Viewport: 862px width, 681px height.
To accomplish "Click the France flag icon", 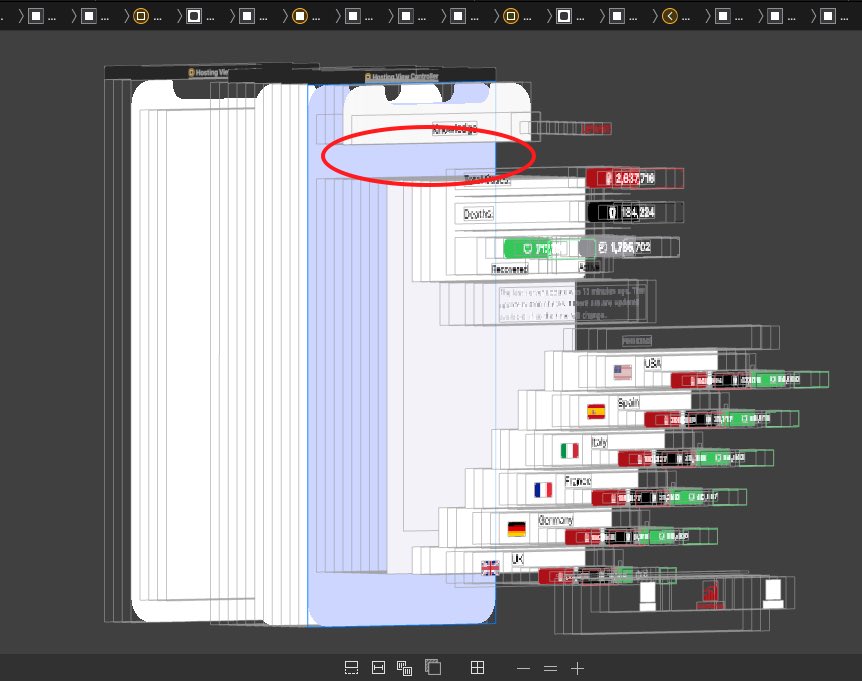I will coord(545,488).
